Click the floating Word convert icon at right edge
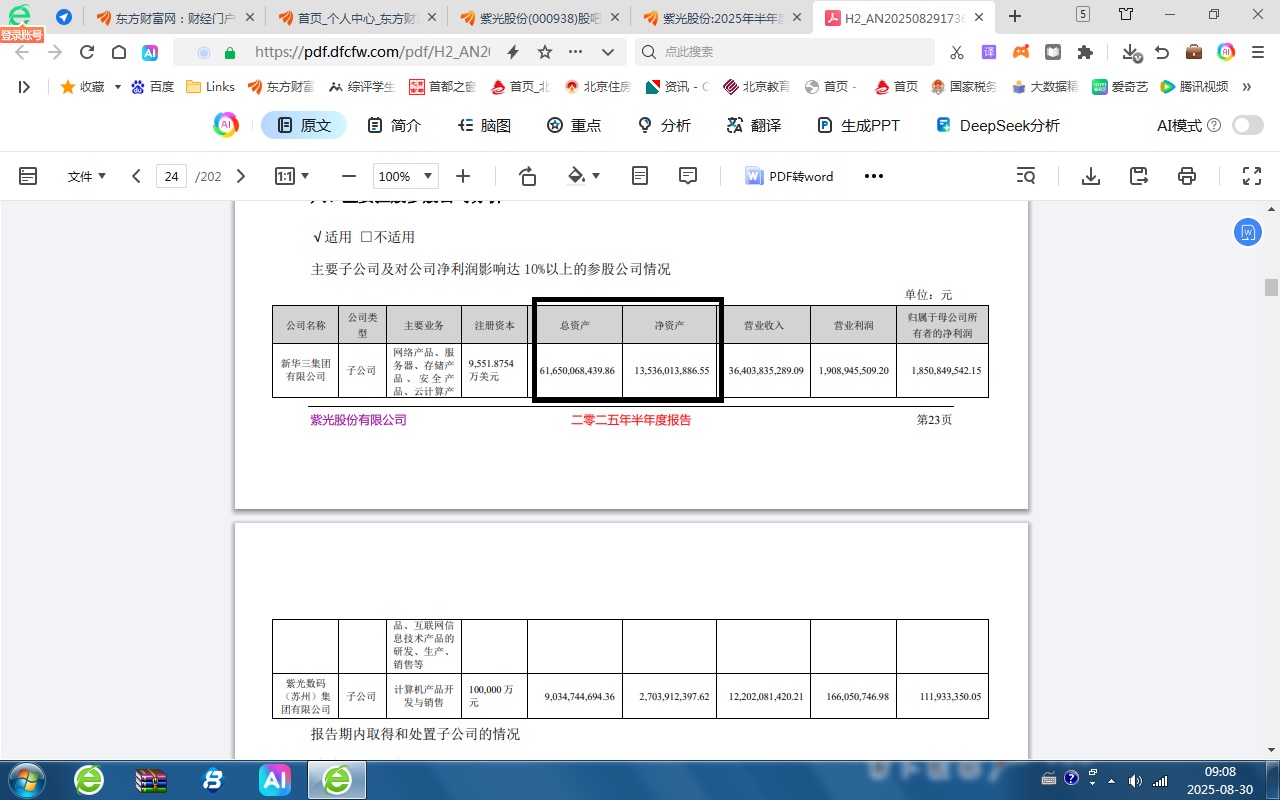 pyautogui.click(x=1247, y=232)
